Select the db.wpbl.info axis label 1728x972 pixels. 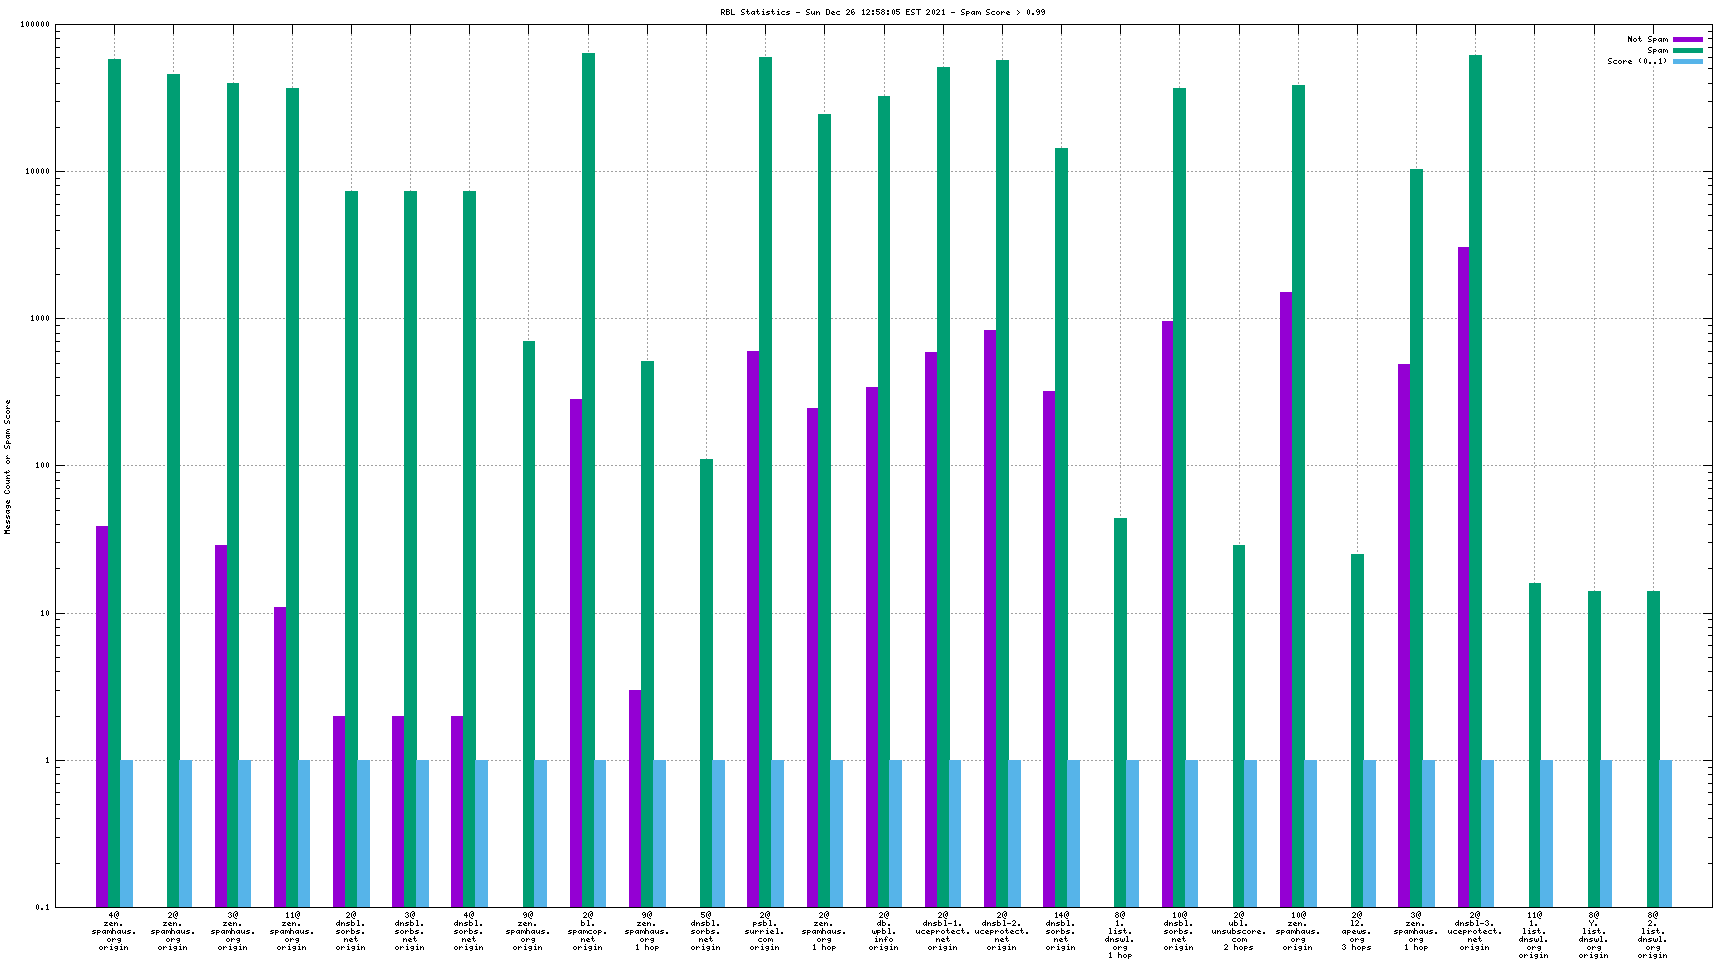883,930
